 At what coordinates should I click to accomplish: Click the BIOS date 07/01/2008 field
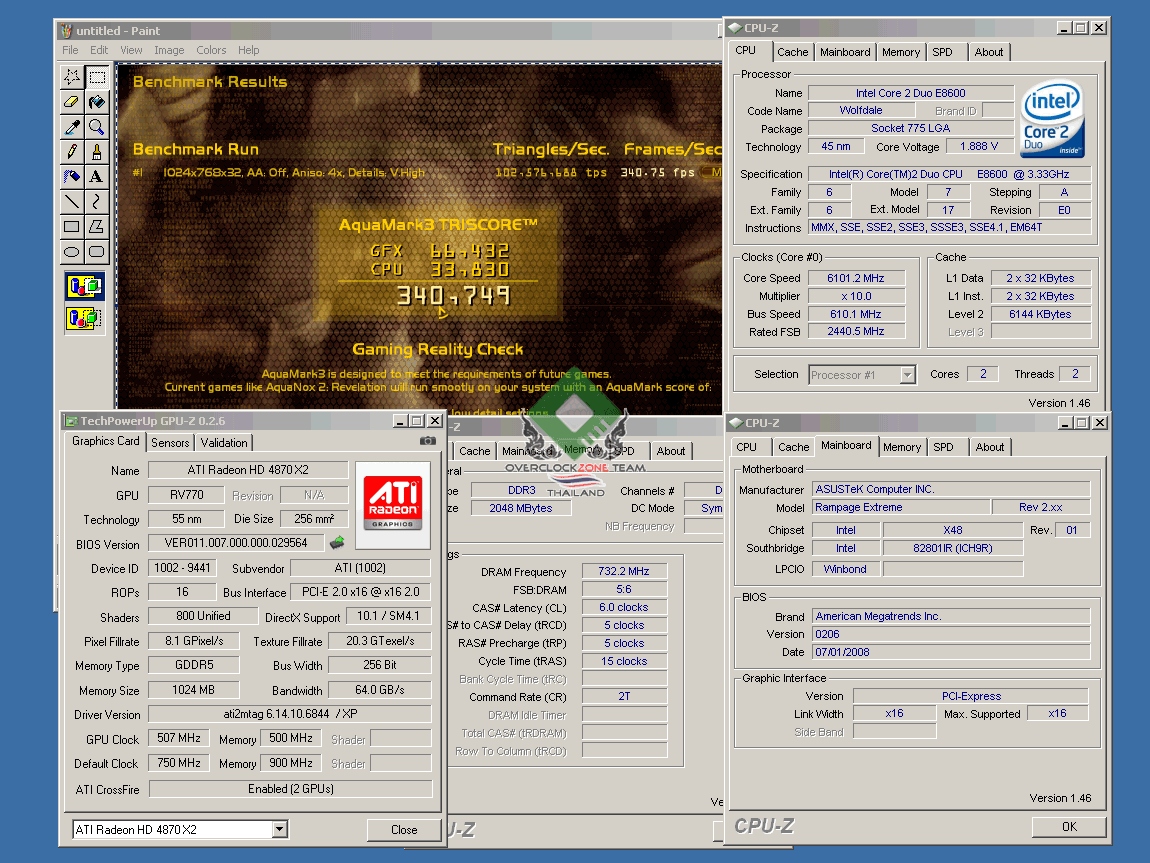(x=951, y=652)
